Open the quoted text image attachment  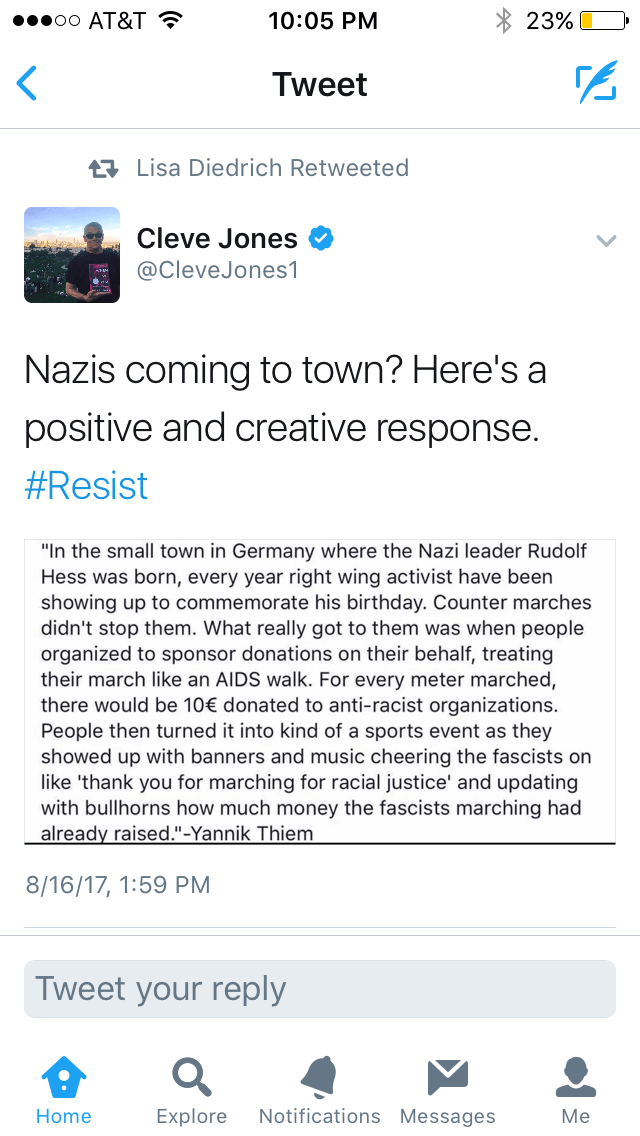coord(320,692)
